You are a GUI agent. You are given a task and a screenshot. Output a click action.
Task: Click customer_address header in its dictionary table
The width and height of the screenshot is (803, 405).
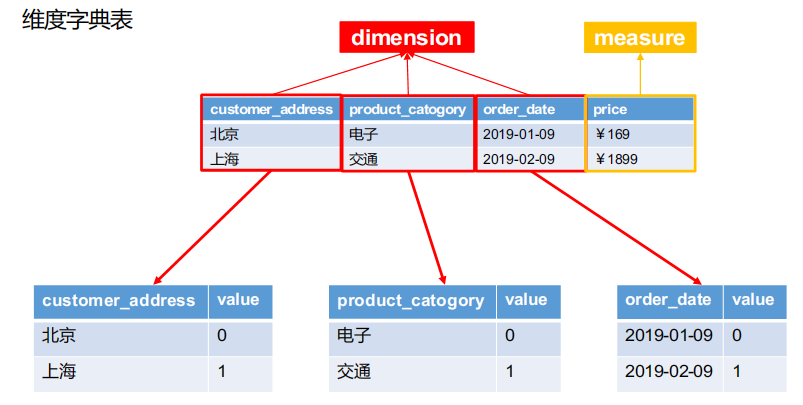tap(121, 302)
